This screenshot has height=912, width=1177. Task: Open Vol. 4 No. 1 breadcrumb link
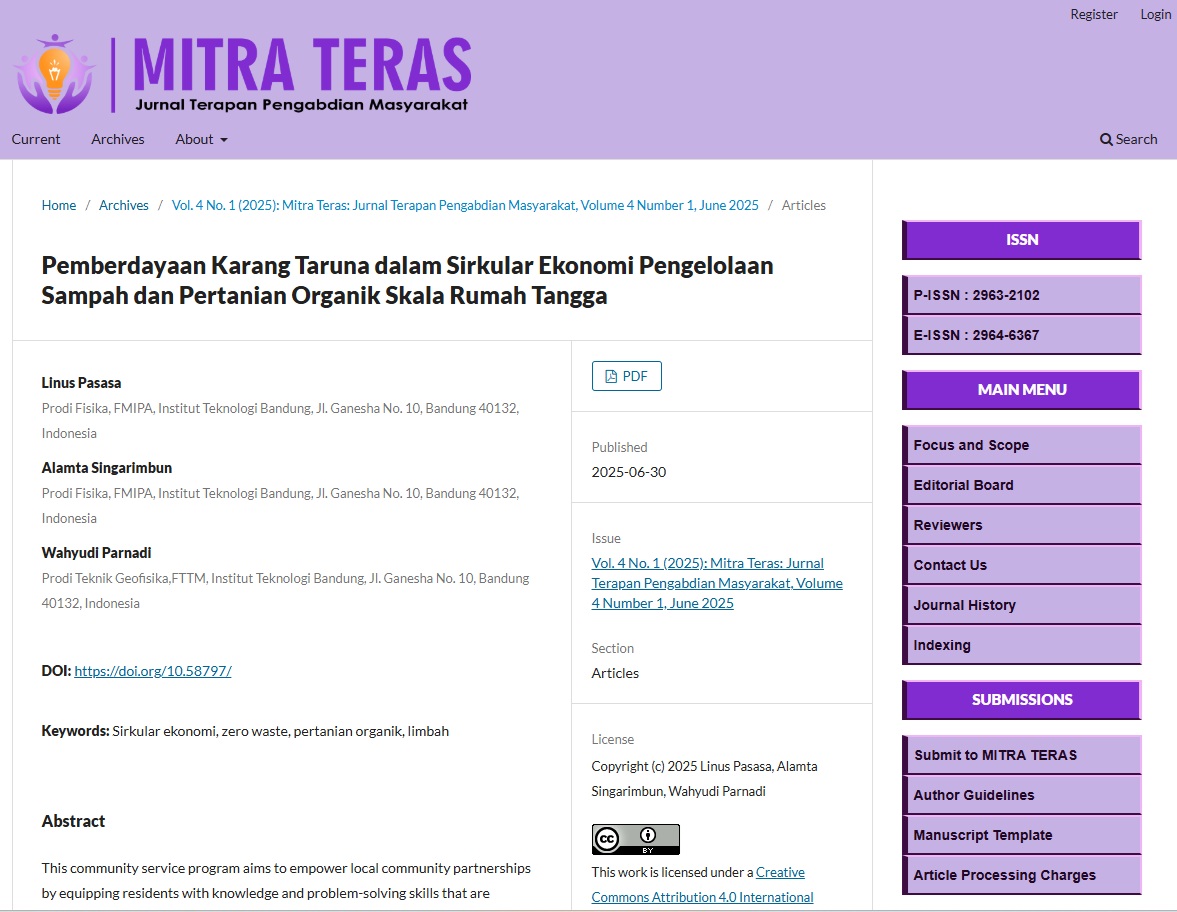pos(465,205)
